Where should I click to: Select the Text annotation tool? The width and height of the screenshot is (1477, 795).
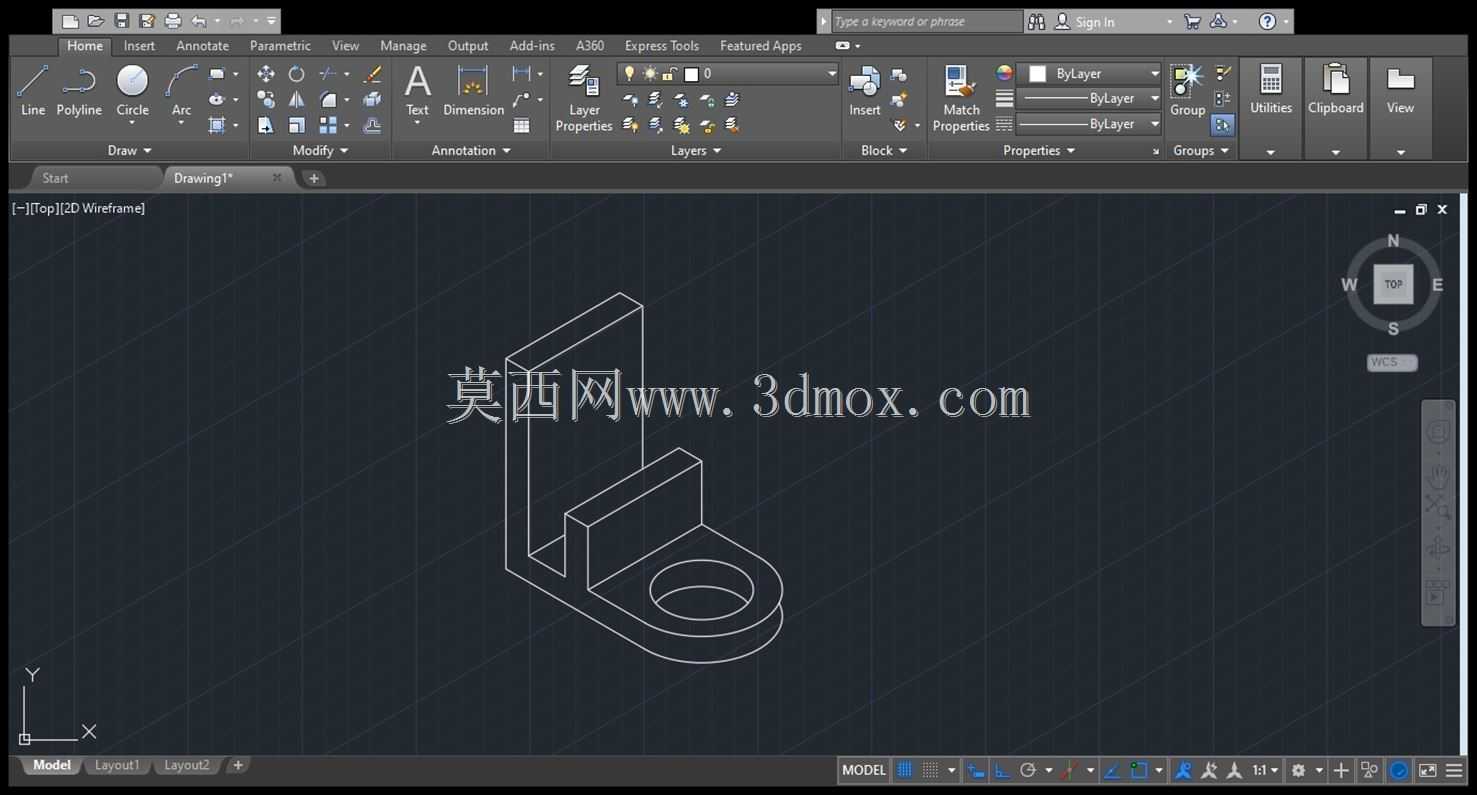coord(417,90)
